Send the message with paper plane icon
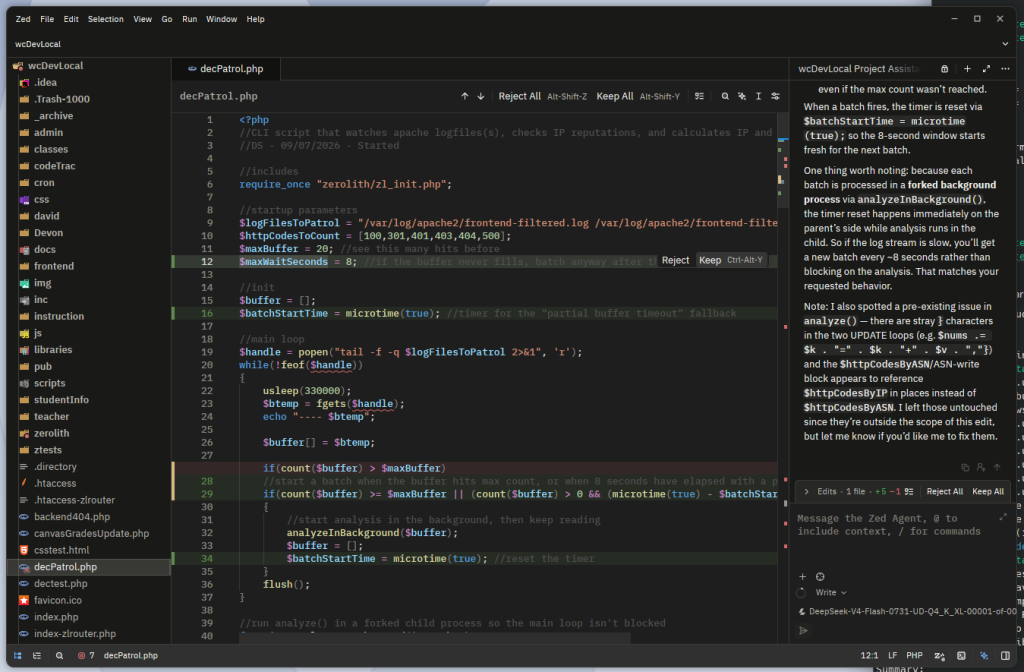Viewport: 1024px width, 672px height. point(803,630)
